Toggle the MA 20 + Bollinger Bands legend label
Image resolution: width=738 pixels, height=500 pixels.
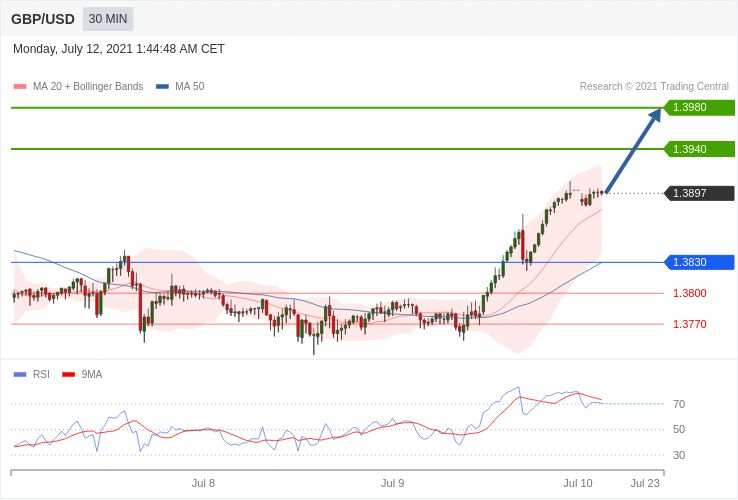[88, 87]
